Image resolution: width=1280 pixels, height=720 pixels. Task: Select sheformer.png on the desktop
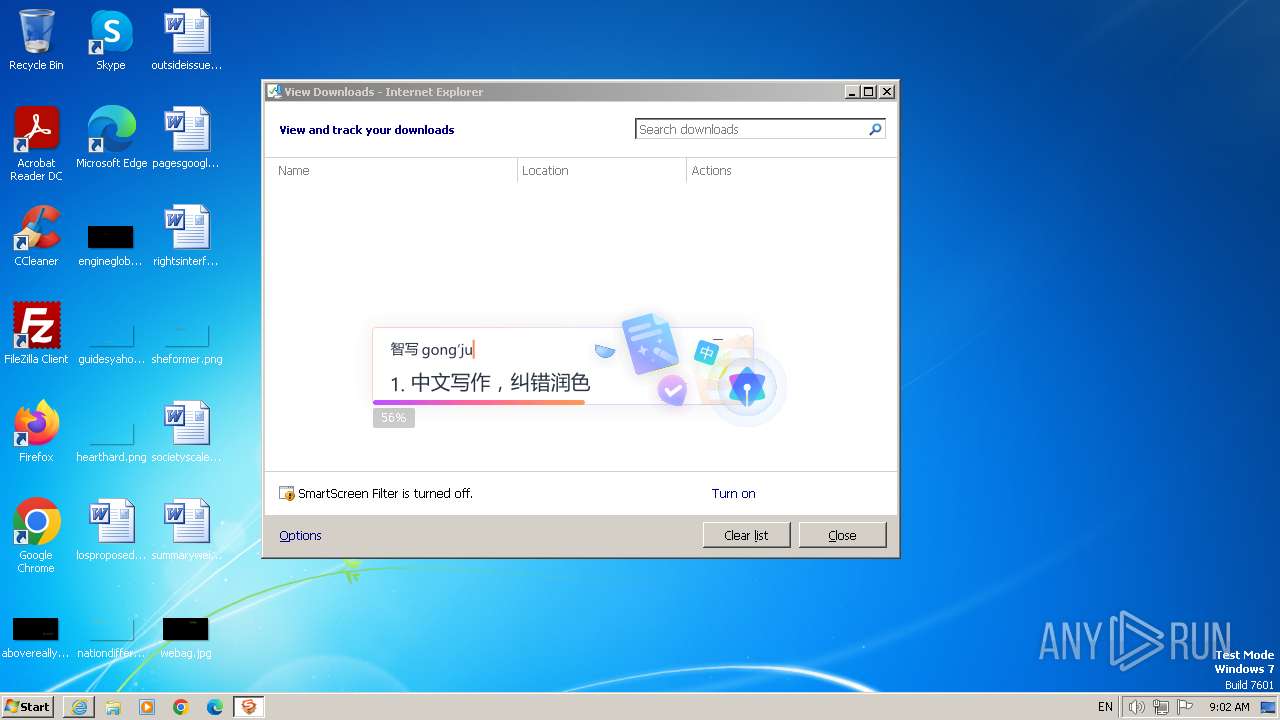point(186,343)
